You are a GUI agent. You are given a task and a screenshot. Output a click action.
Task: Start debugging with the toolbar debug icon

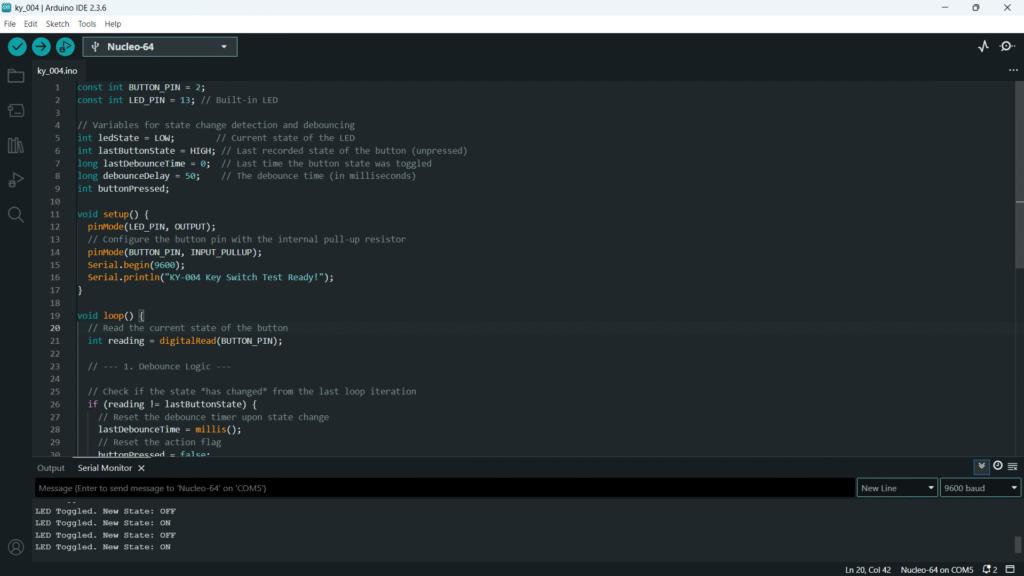tap(65, 47)
